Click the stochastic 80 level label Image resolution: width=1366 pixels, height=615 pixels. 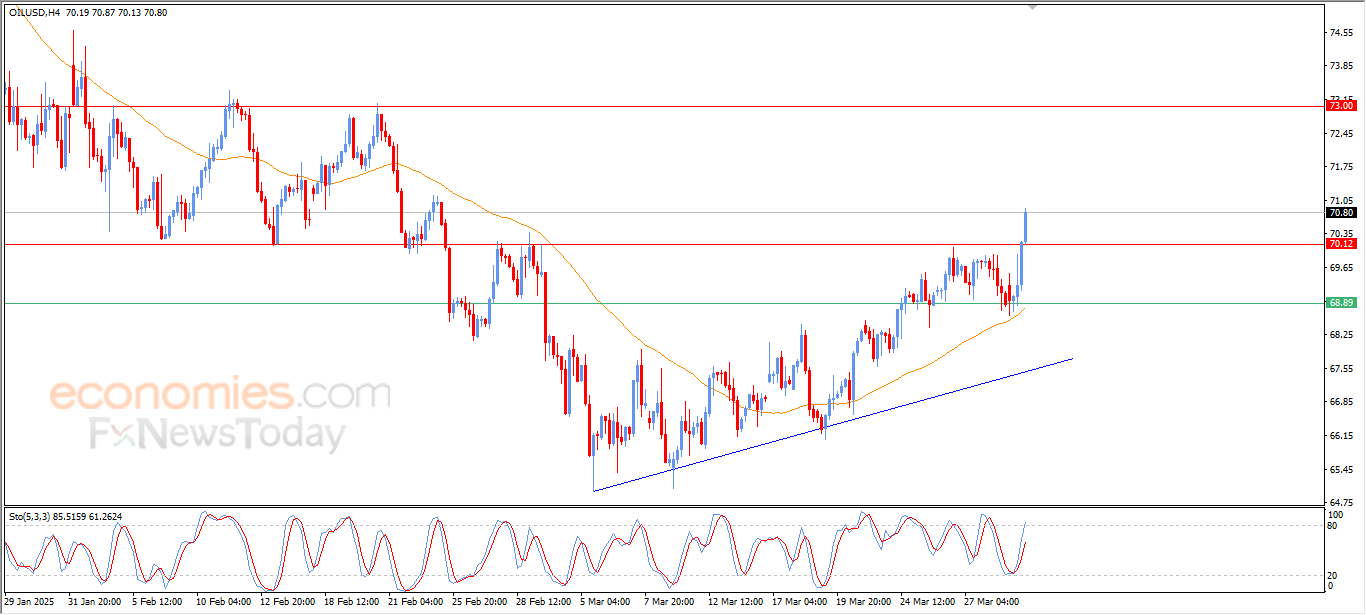click(1333, 525)
